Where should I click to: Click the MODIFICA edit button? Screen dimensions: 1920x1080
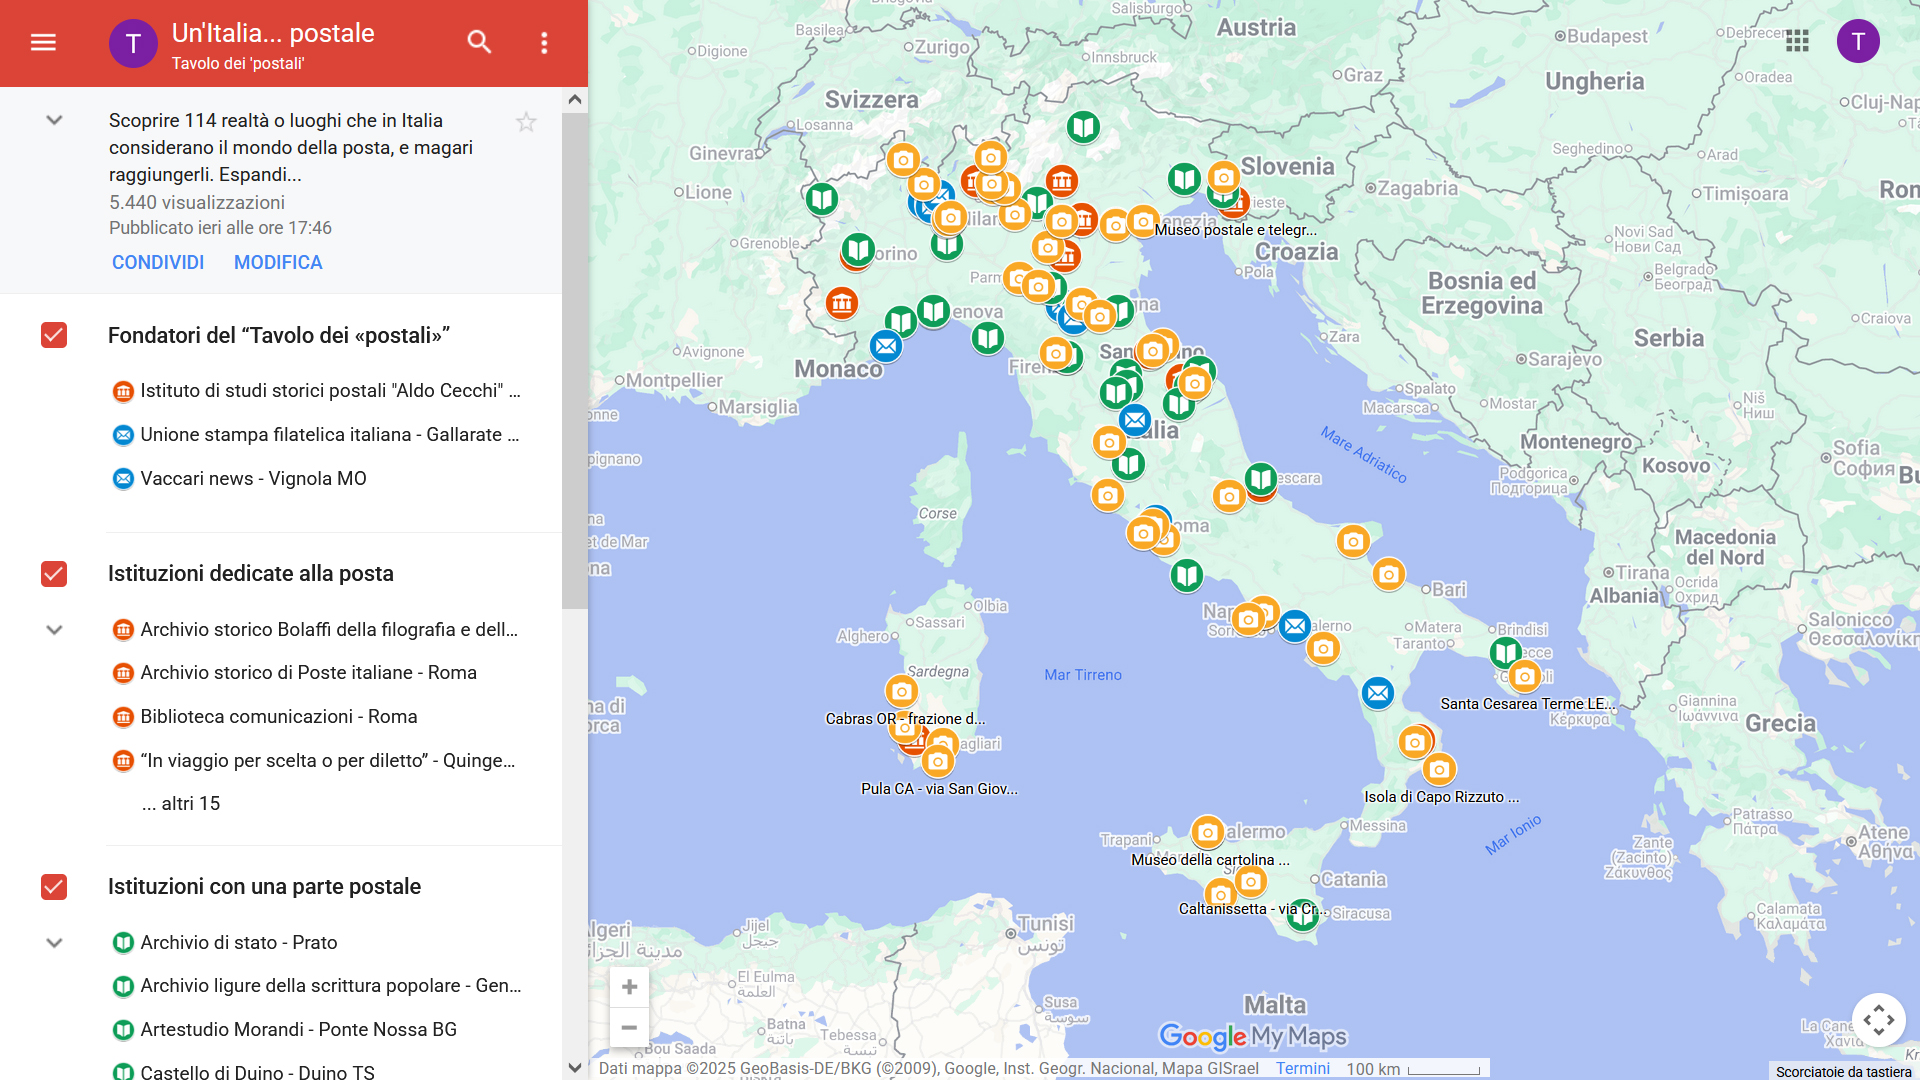coord(278,263)
